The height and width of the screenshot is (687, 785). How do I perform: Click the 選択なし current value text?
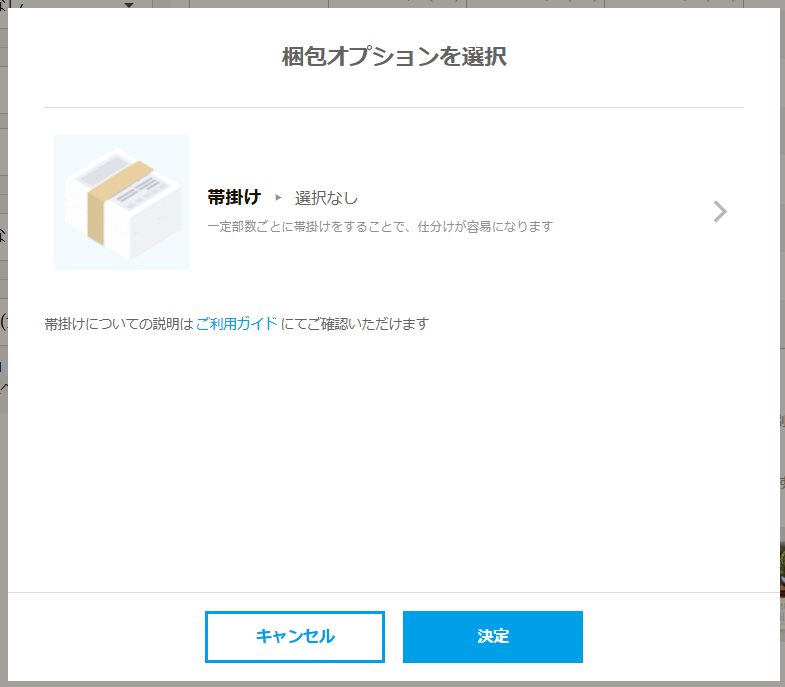(326, 198)
